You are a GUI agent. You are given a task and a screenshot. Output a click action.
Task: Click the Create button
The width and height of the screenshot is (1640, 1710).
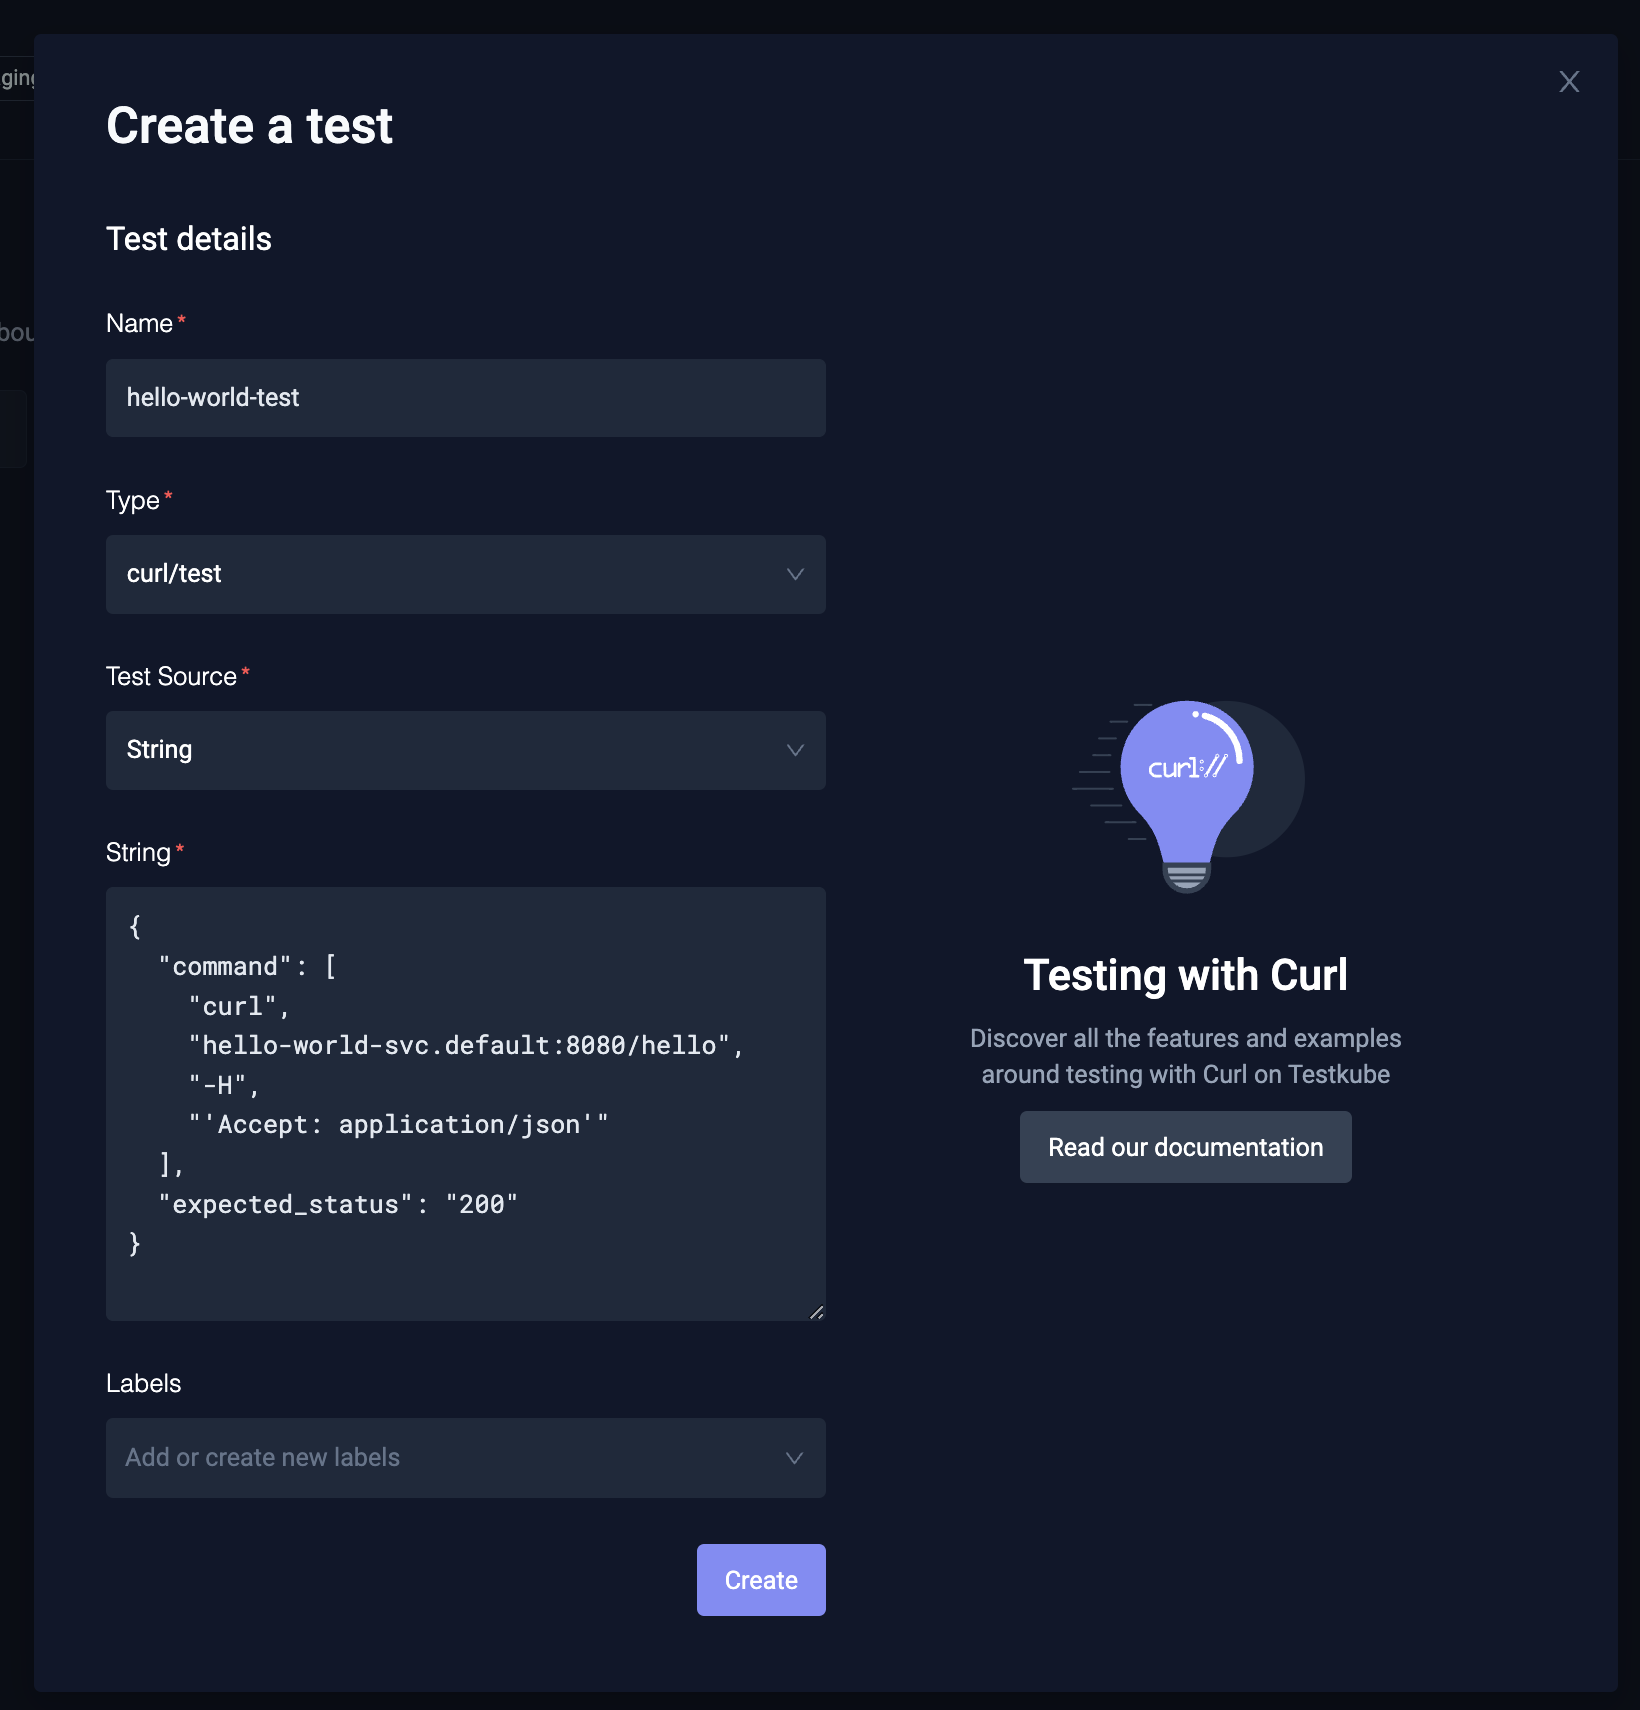(x=761, y=1580)
